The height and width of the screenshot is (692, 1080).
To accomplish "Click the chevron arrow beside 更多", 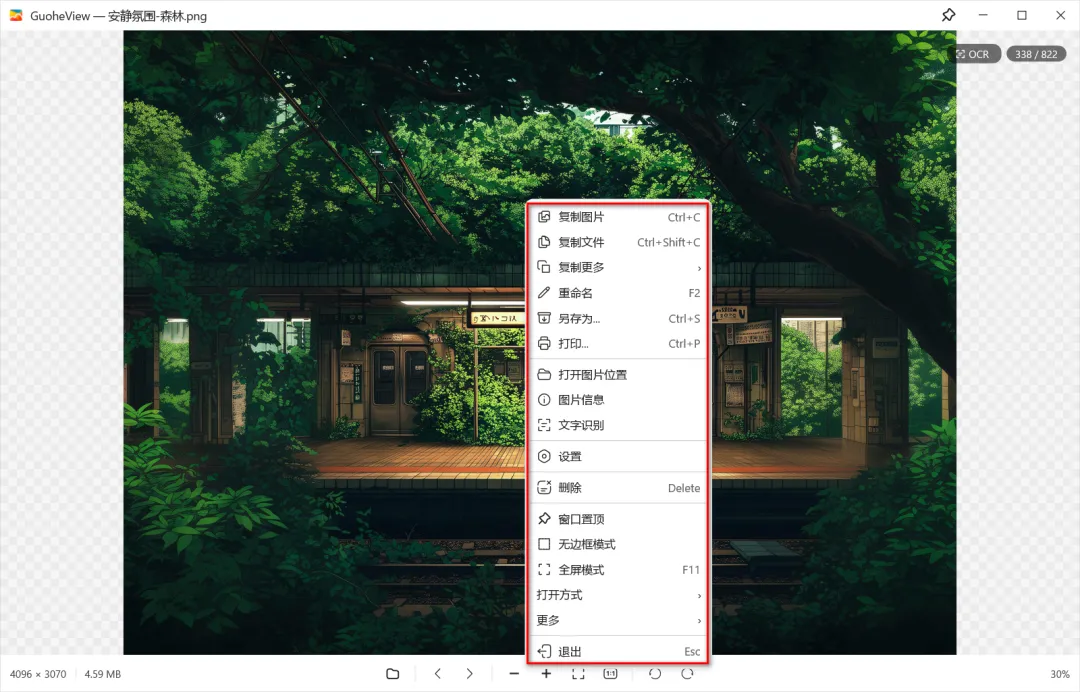I will (699, 621).
